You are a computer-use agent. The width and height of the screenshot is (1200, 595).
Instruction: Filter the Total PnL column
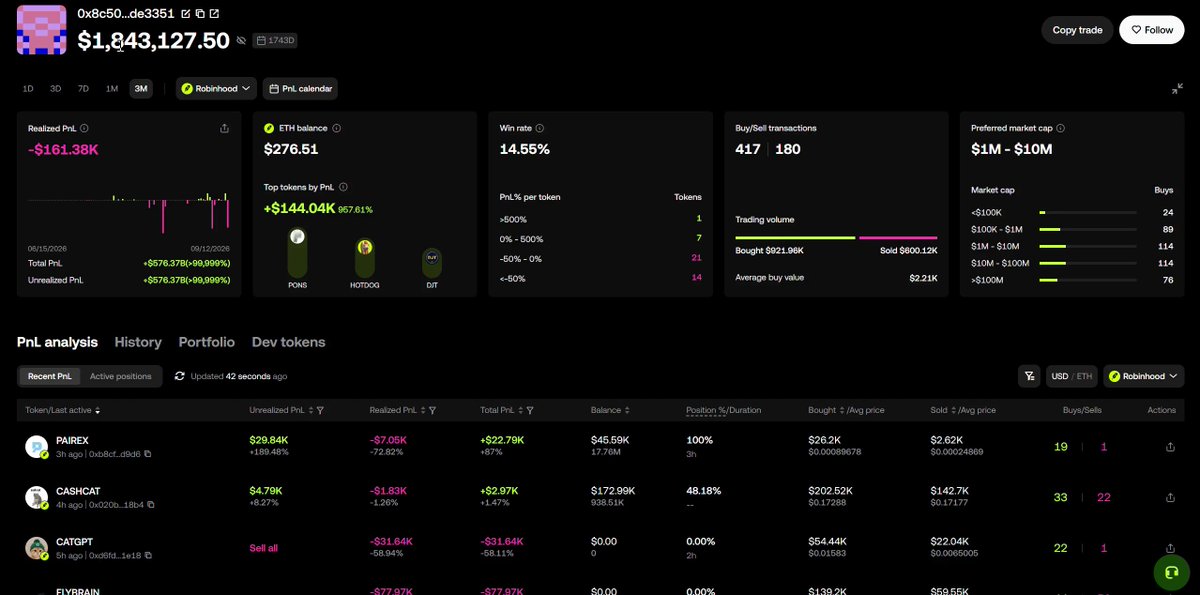click(x=529, y=410)
